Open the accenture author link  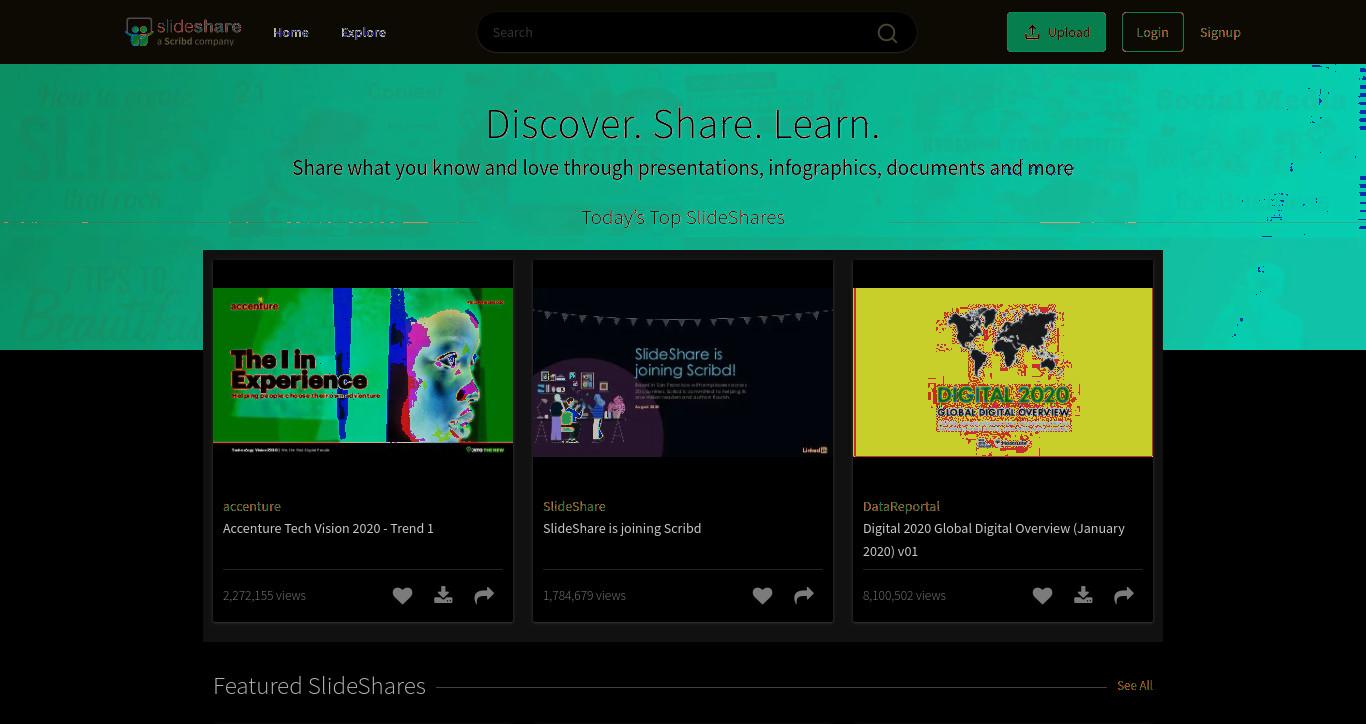coord(252,506)
